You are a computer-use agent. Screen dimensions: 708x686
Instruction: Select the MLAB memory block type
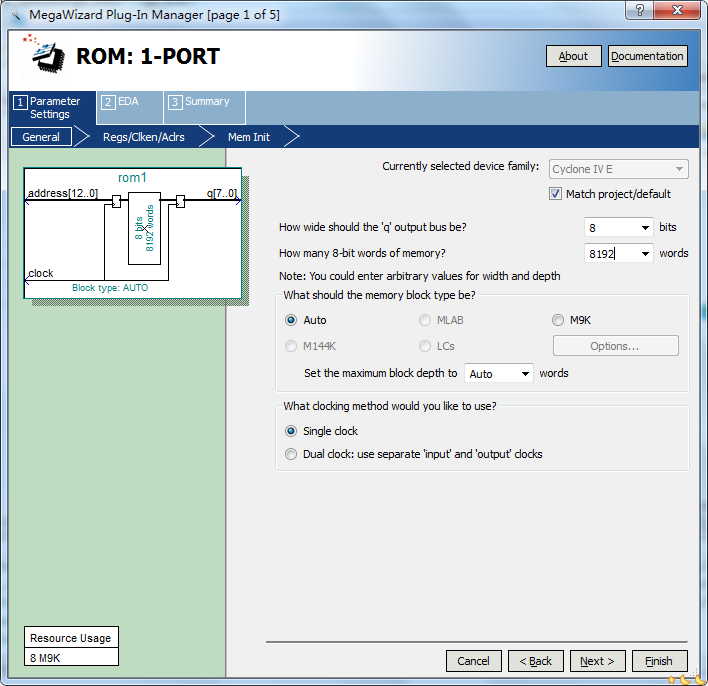click(424, 320)
